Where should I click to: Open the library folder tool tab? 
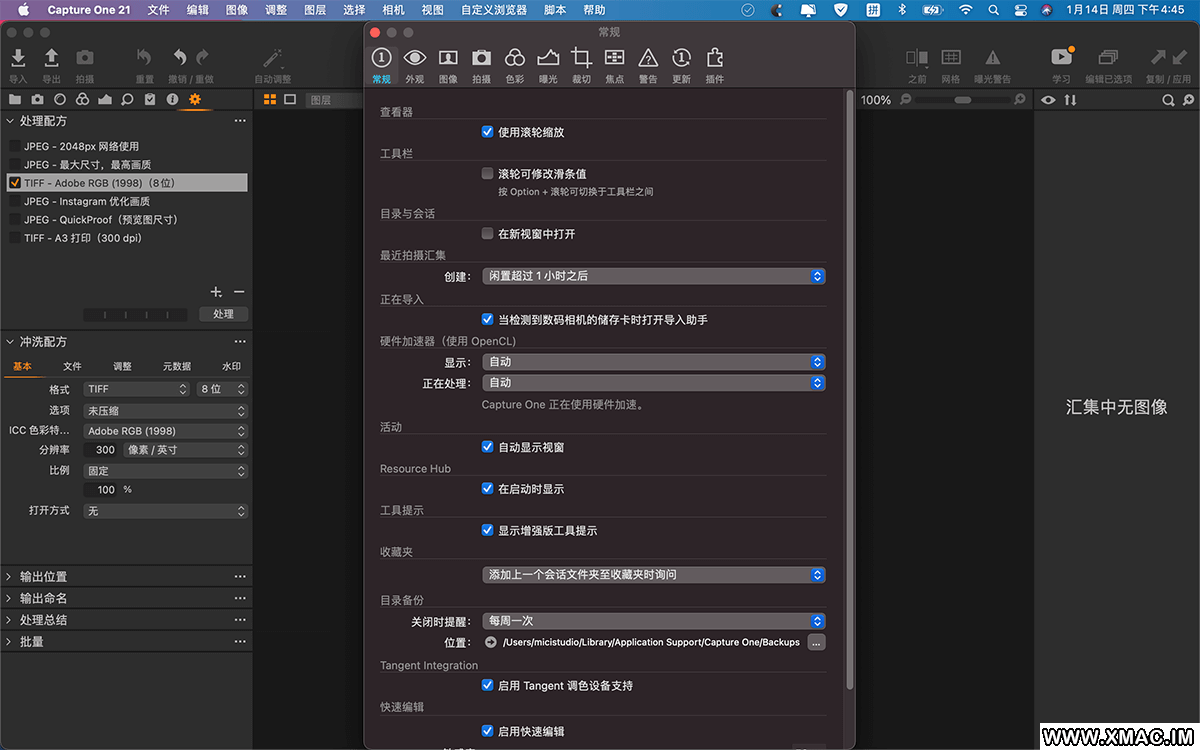[15, 99]
